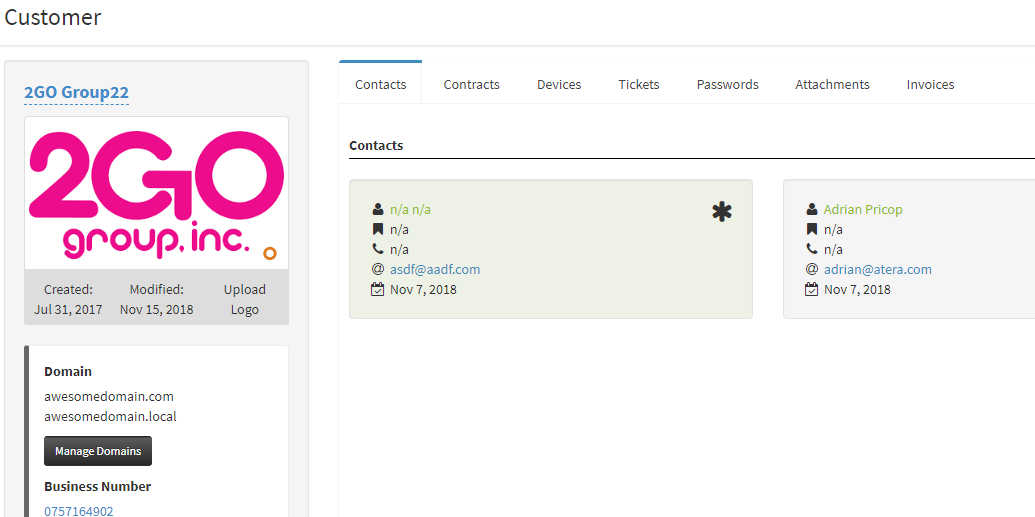Open the Passwords tab
This screenshot has height=517, width=1035.
pos(727,85)
